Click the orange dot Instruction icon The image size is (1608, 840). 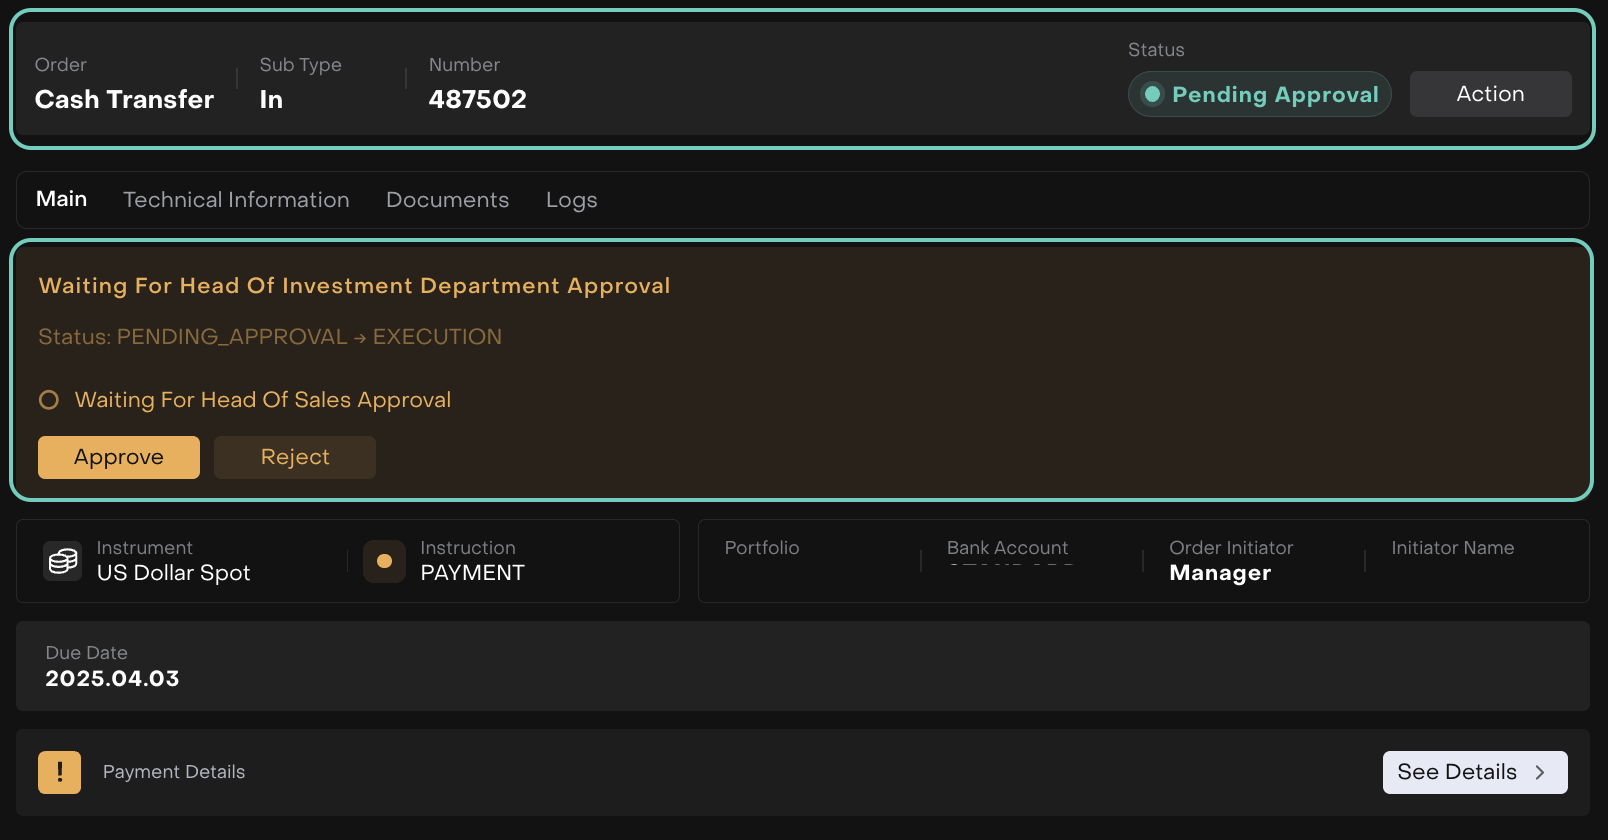point(384,561)
